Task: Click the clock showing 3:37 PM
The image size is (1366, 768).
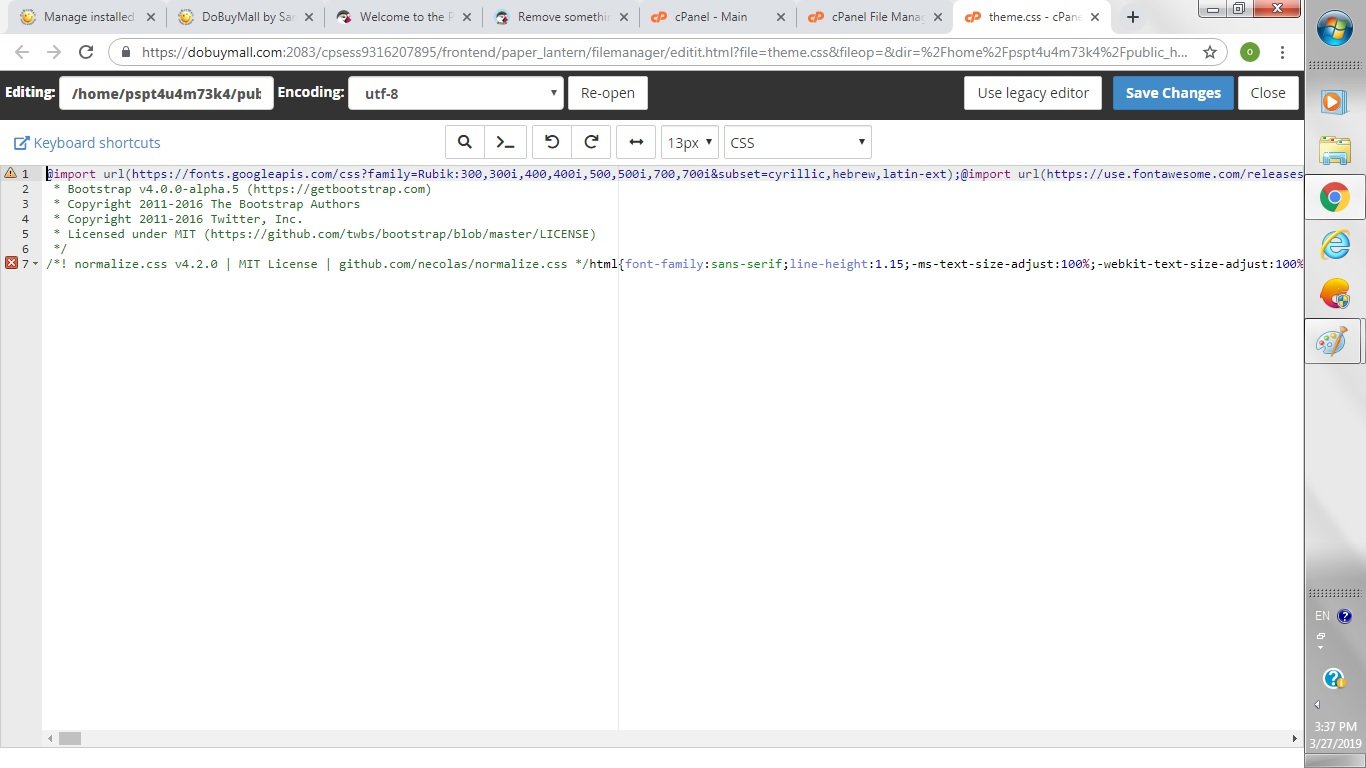Action: 1334,727
